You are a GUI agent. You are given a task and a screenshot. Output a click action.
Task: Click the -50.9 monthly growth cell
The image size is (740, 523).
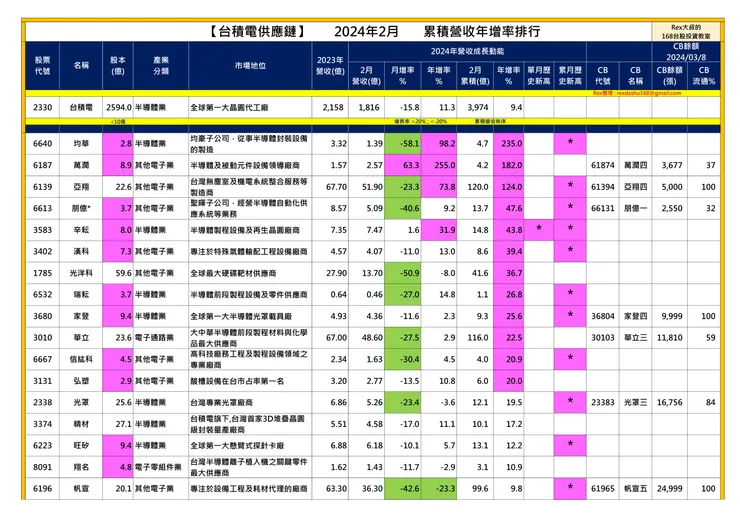403,273
